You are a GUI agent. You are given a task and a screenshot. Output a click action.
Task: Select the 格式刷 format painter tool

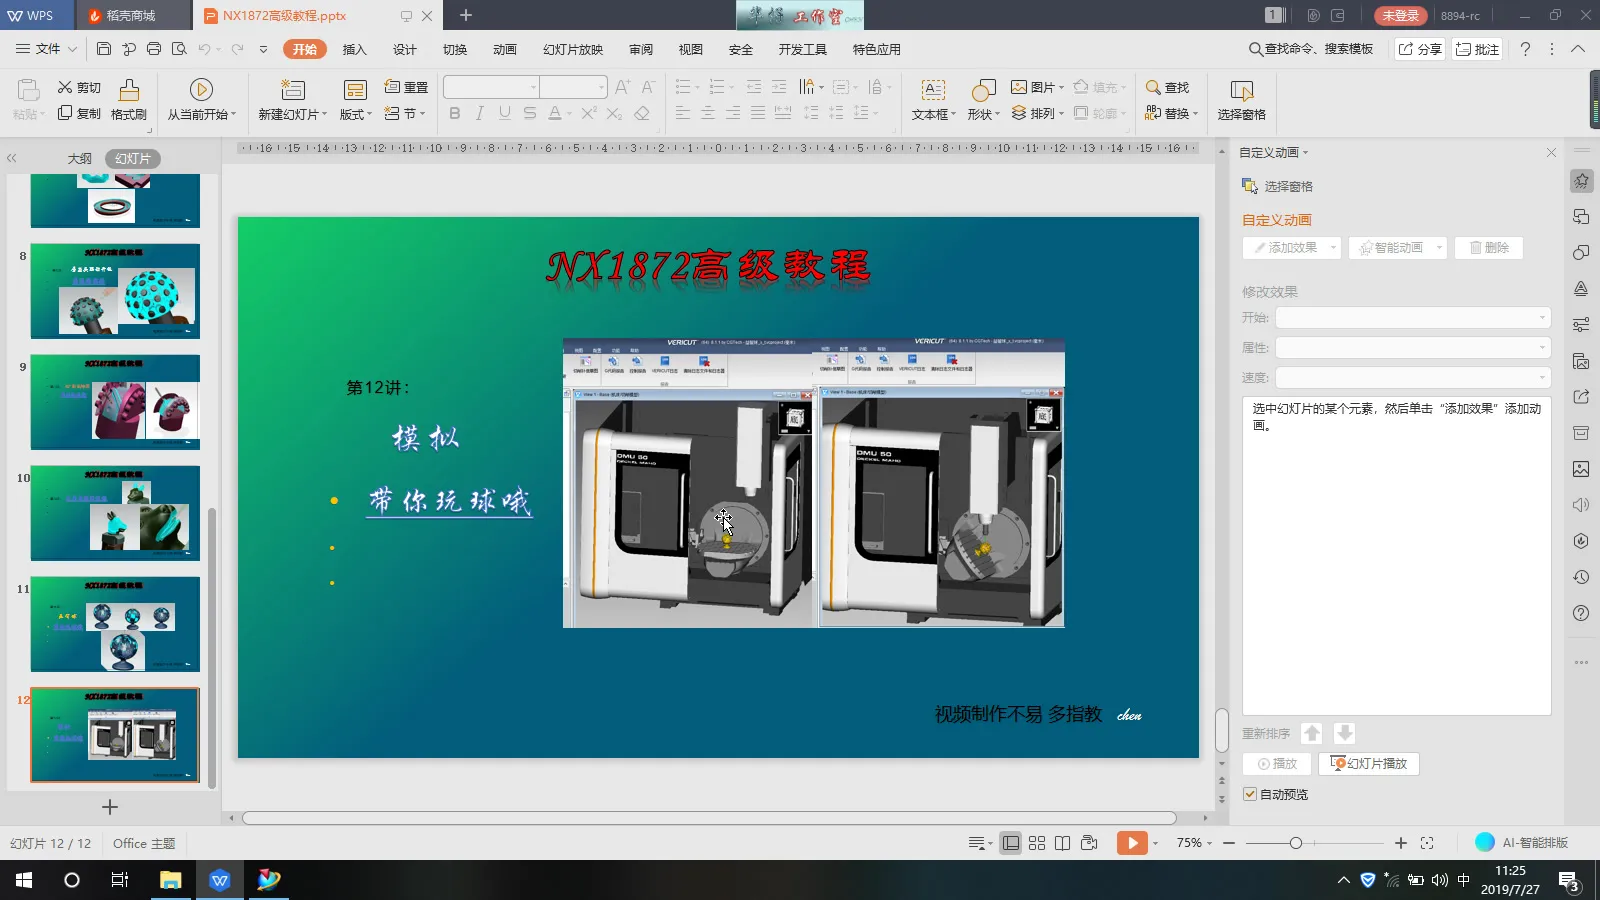tap(129, 97)
